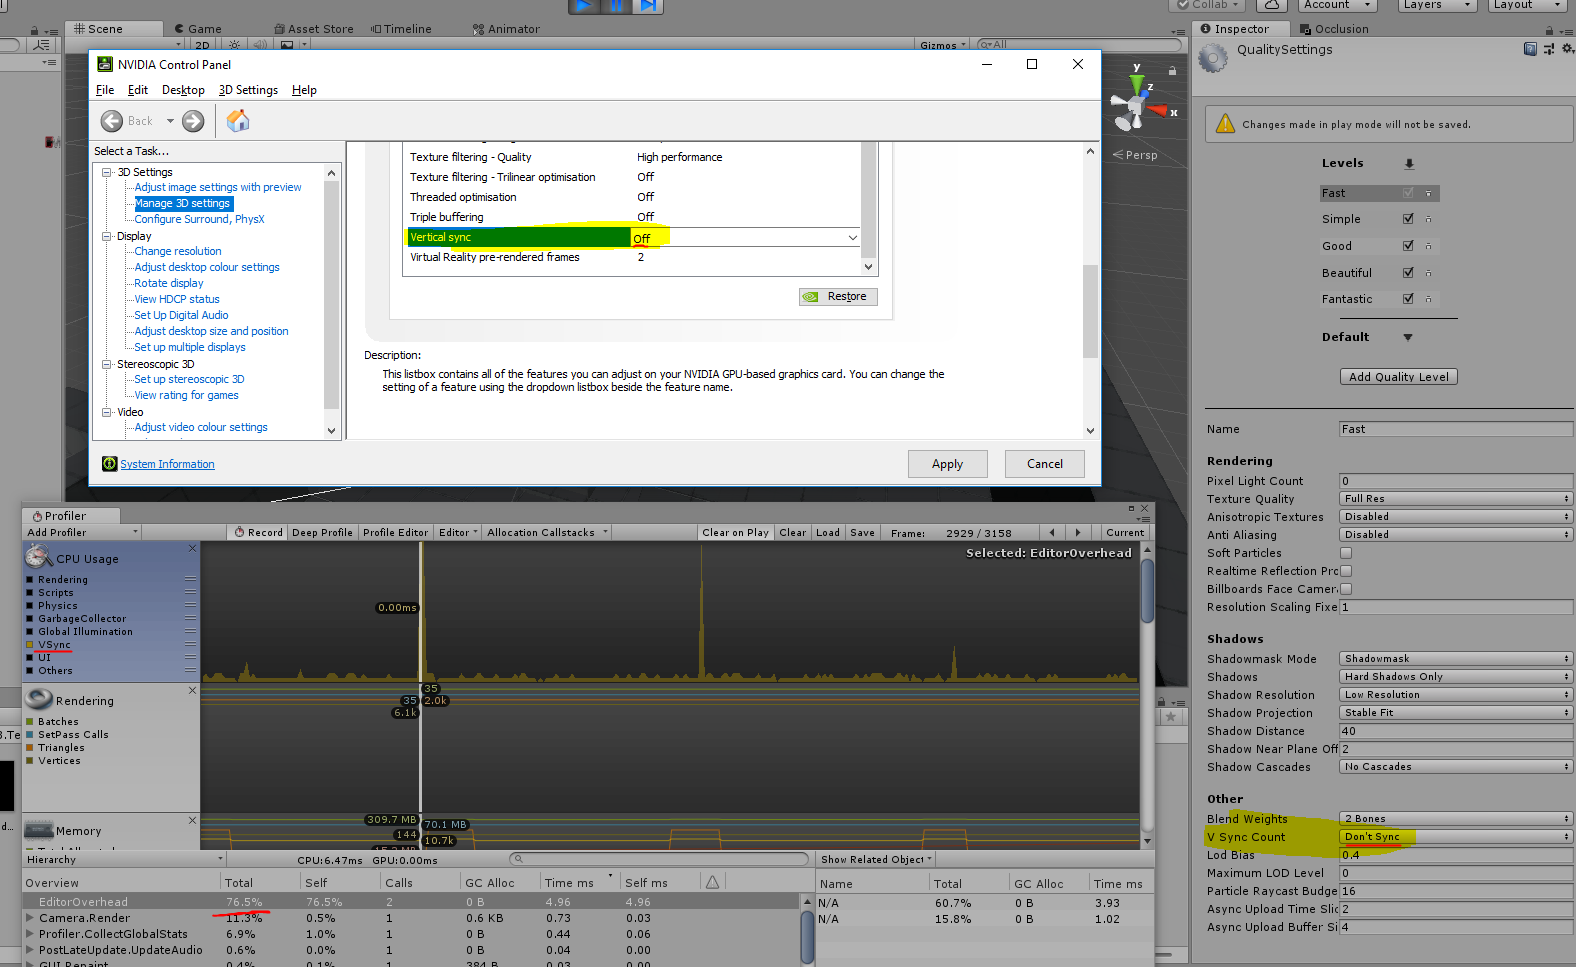Switch to the Game tab
Screen dimensions: 1576x967
point(198,29)
